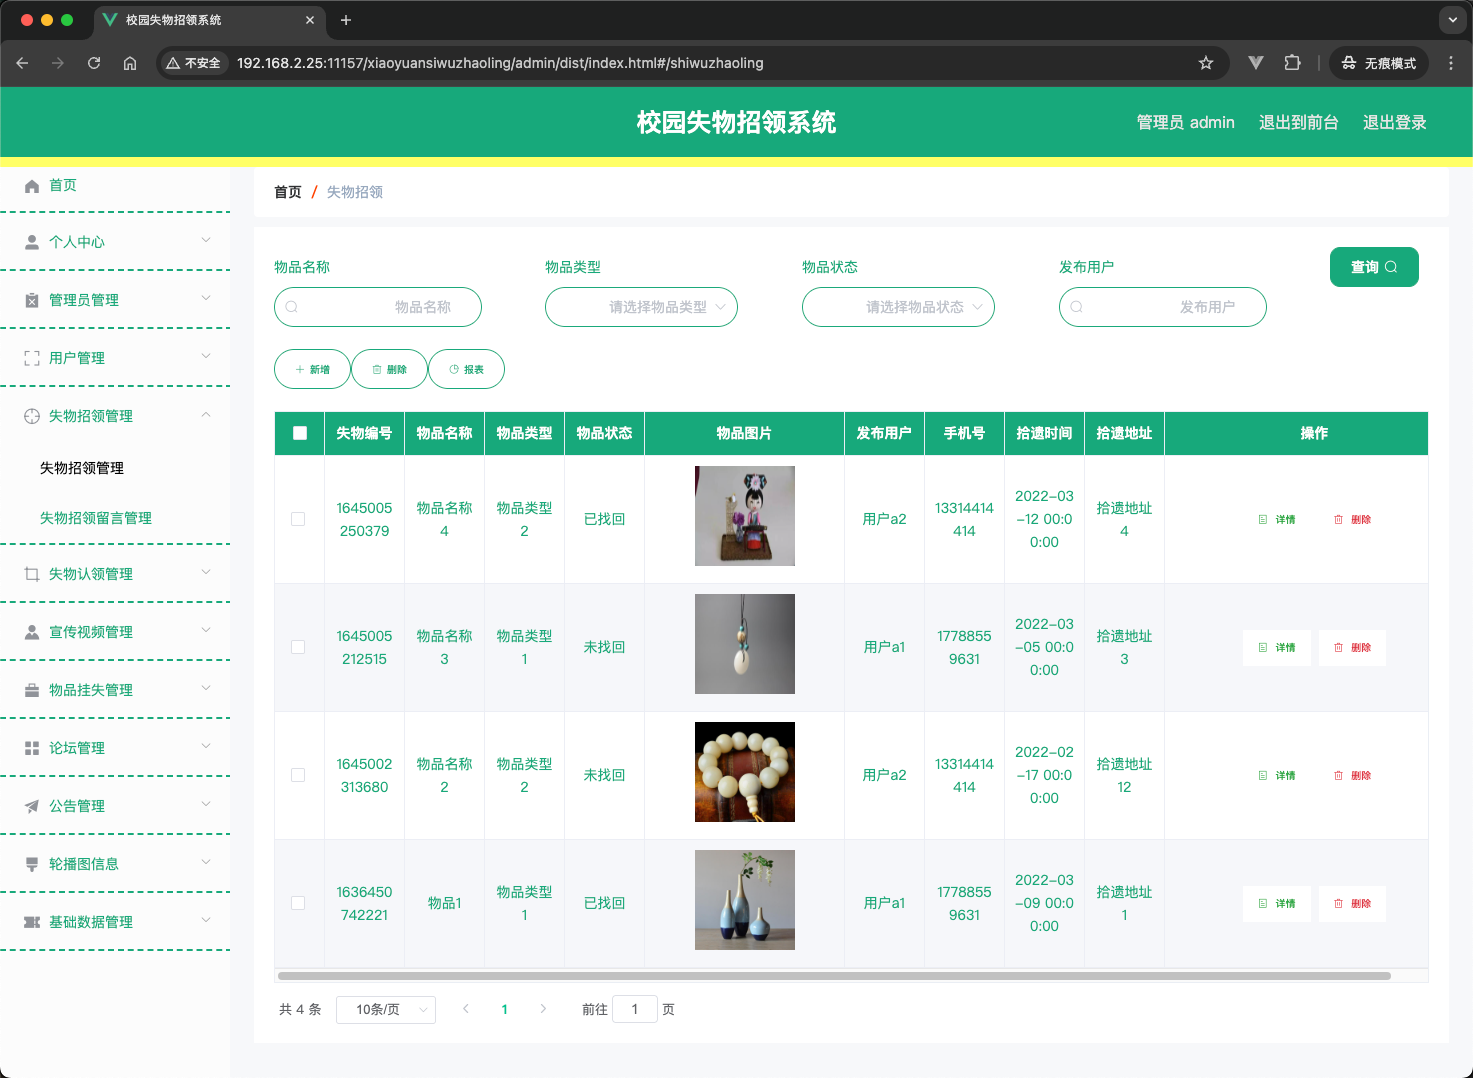Click the 报表 report button
The height and width of the screenshot is (1078, 1473).
[466, 369]
